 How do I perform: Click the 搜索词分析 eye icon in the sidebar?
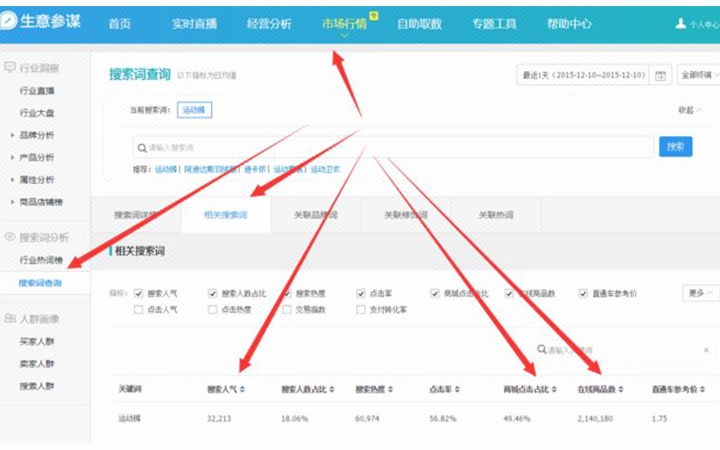pos(10,237)
